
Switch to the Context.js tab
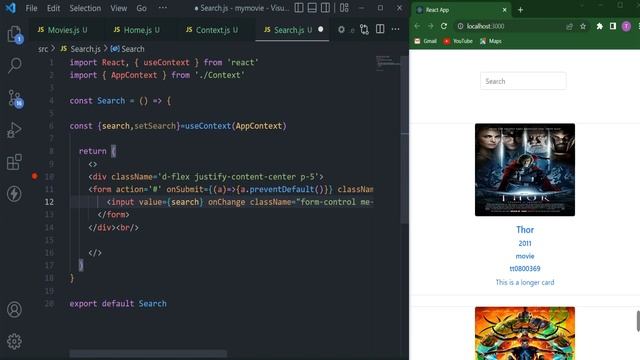click(212, 30)
